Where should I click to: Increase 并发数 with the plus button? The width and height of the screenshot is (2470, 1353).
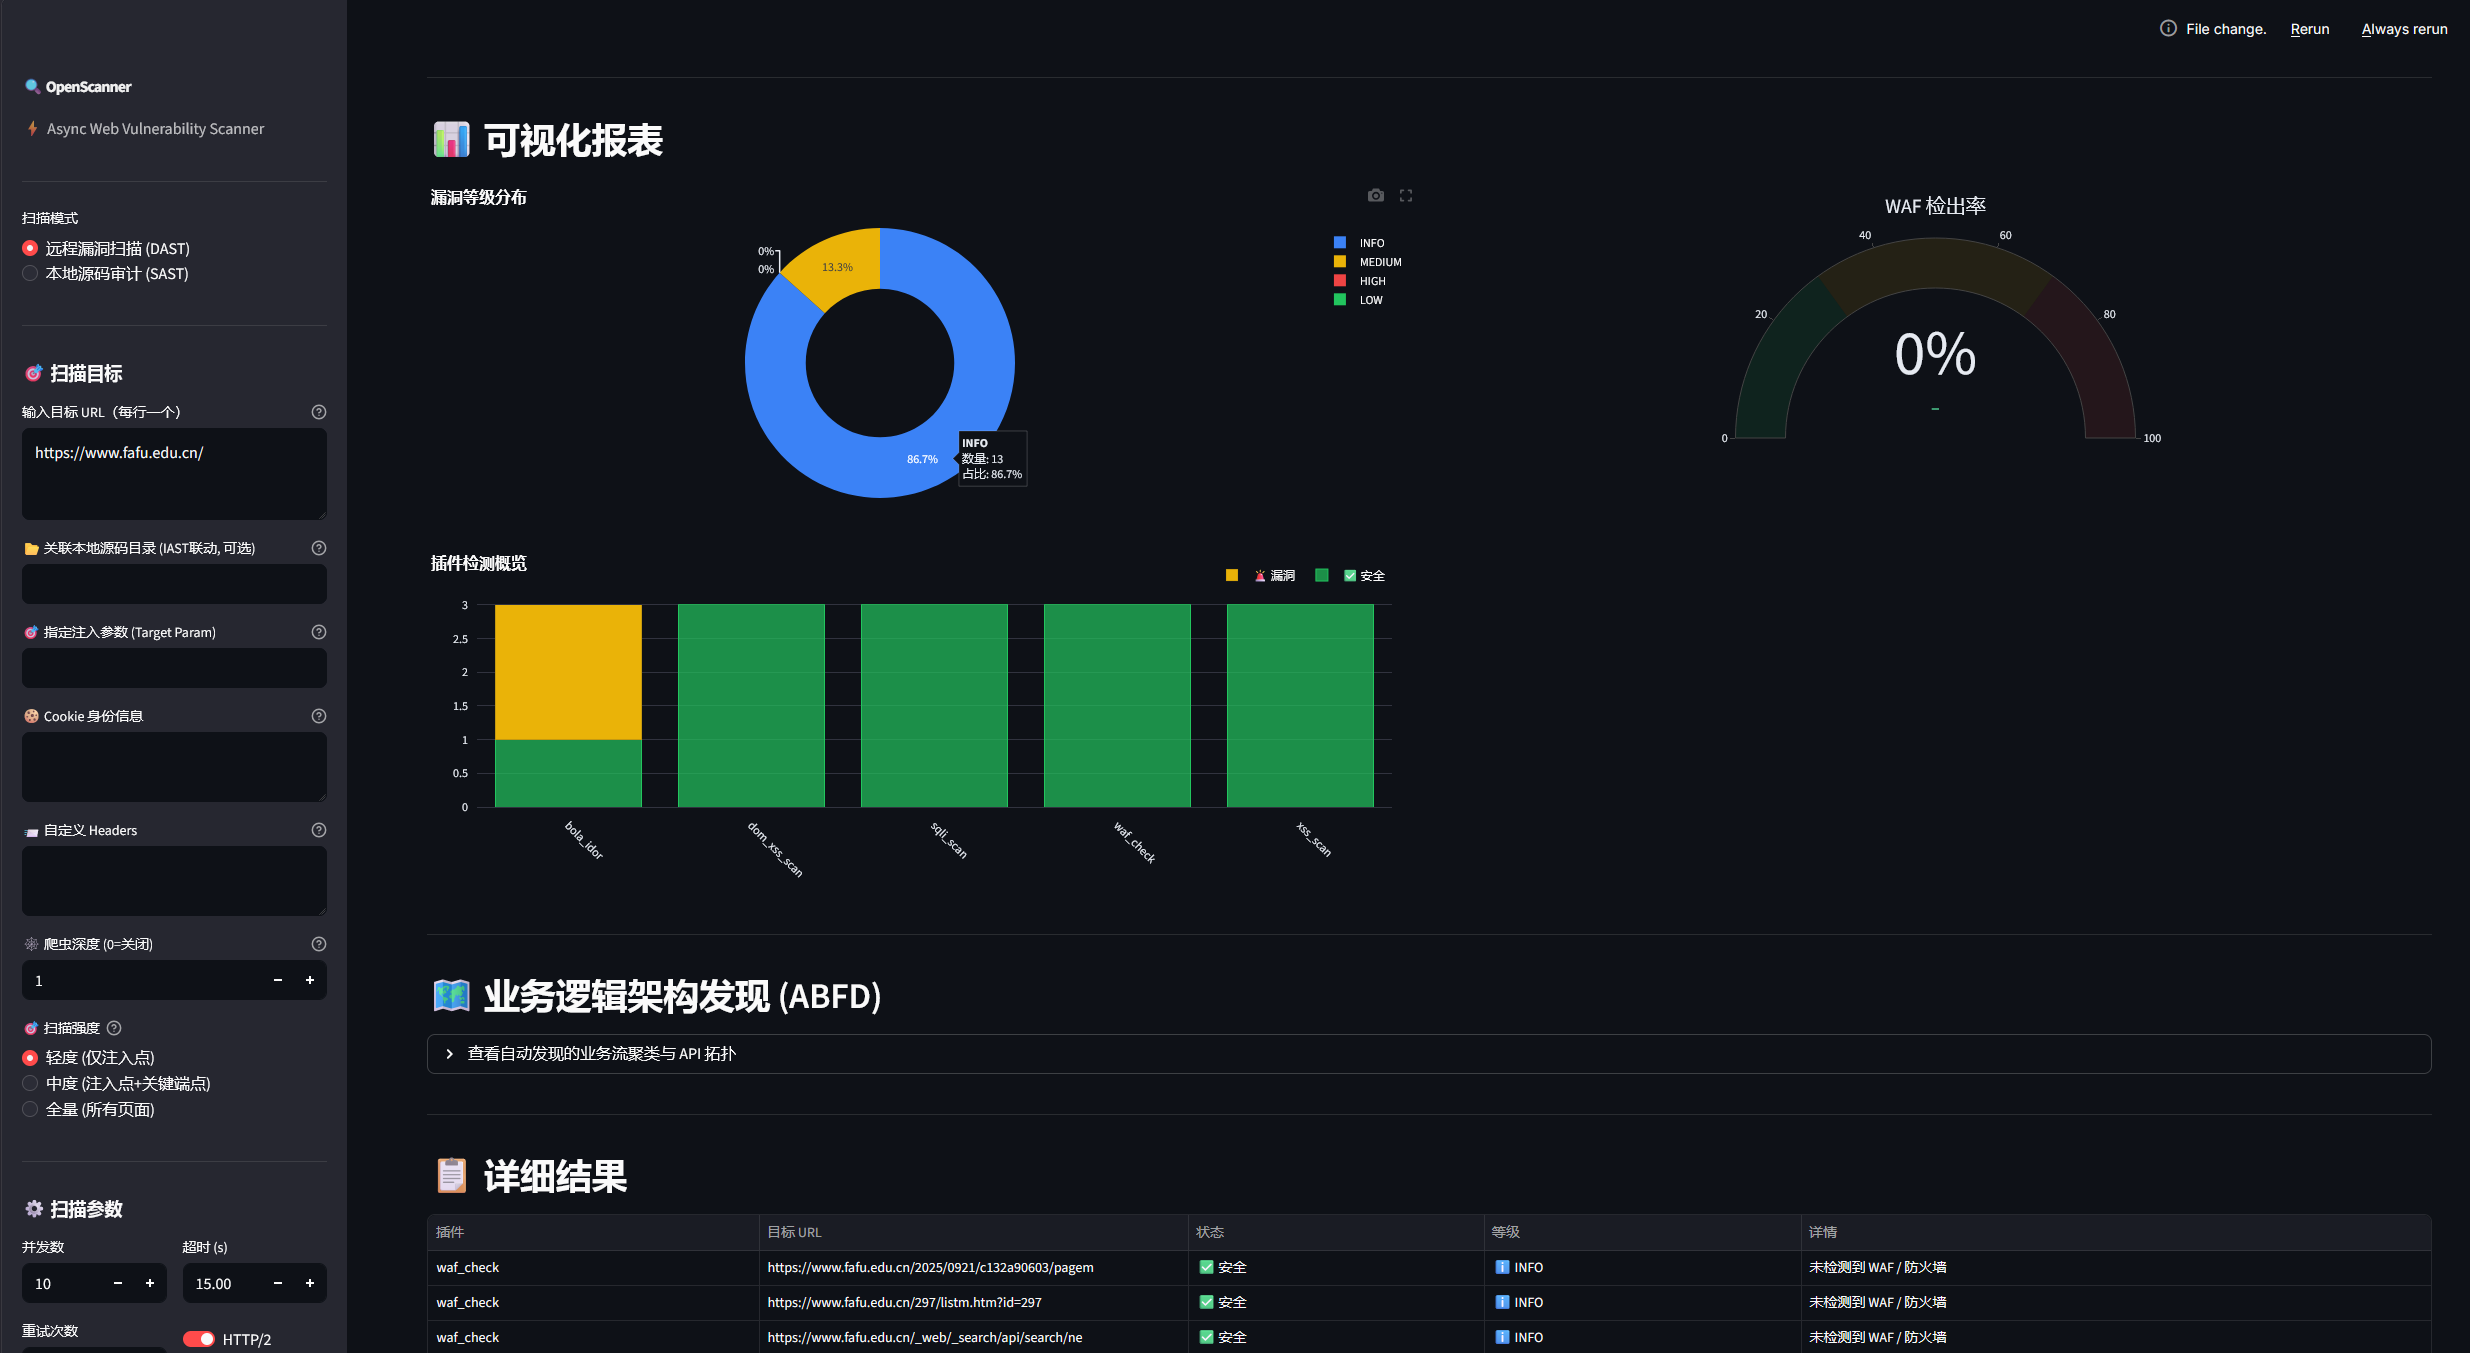click(150, 1283)
